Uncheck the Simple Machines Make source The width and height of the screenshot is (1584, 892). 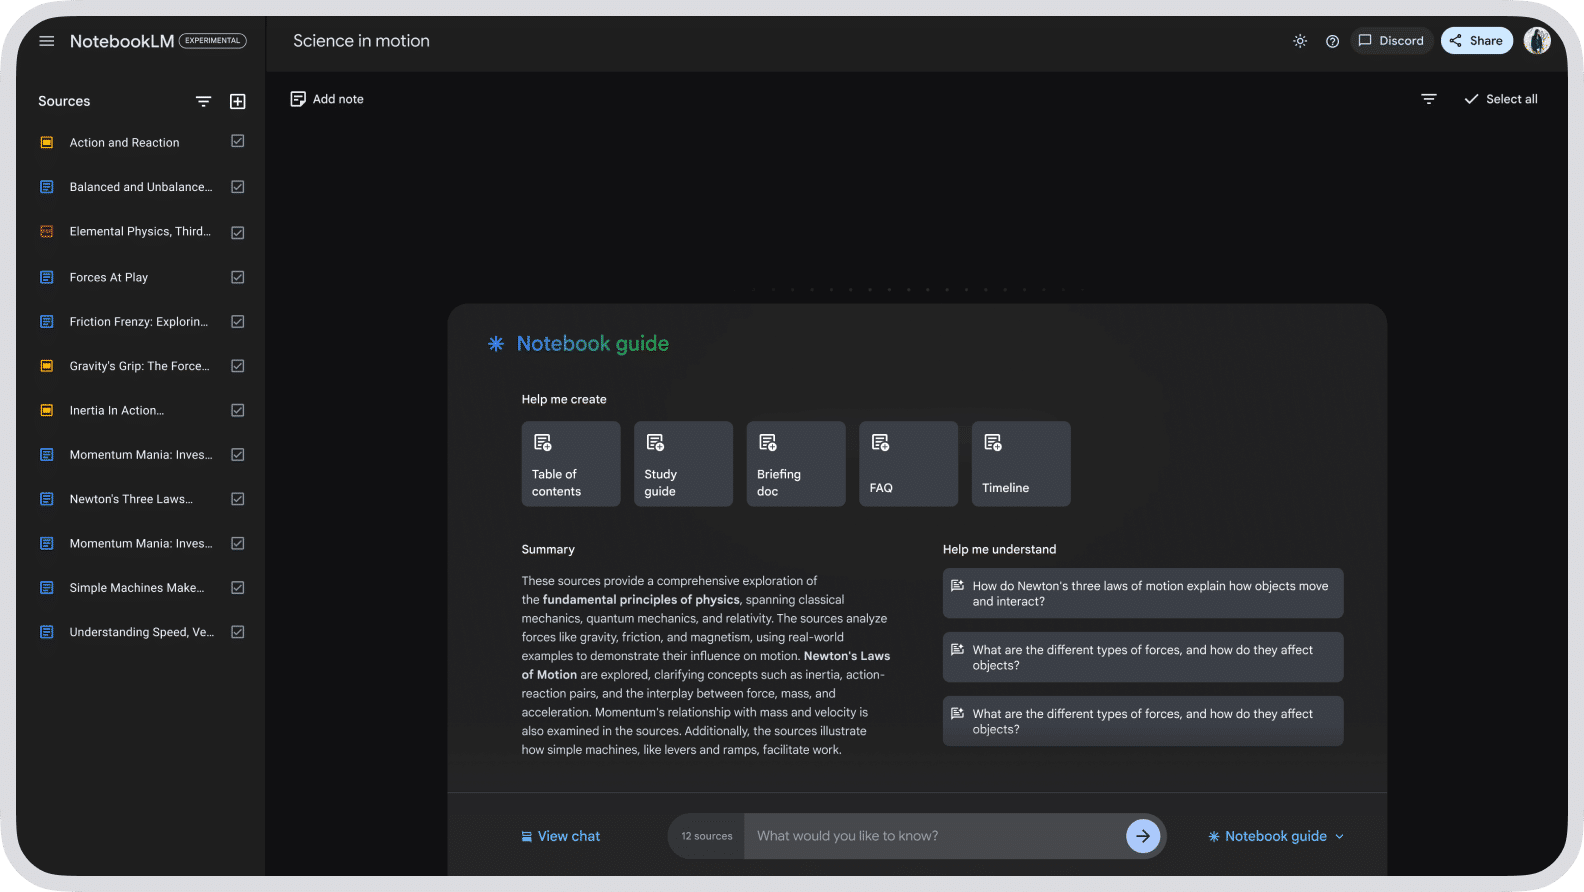238,587
